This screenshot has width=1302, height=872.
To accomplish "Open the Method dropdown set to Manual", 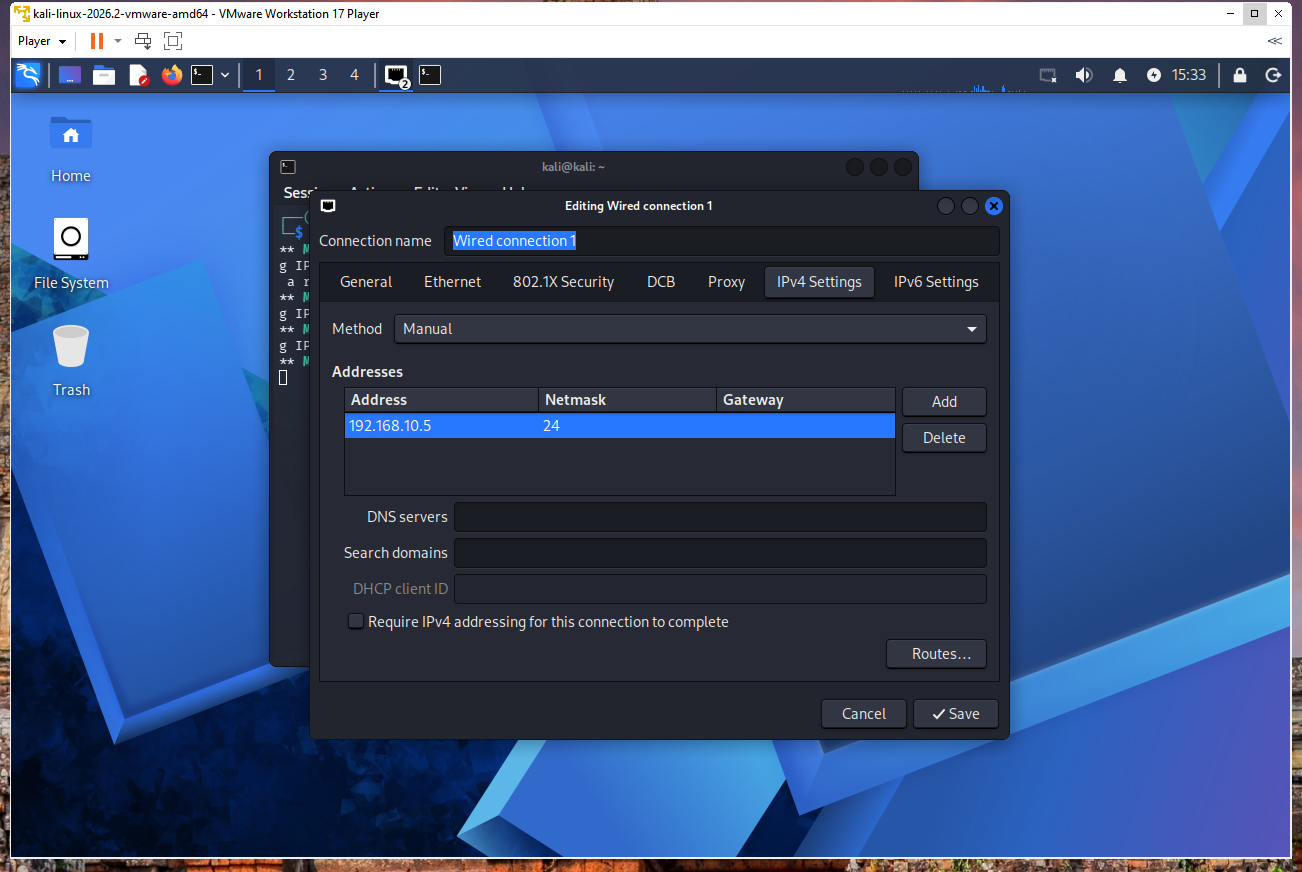I will (690, 329).
